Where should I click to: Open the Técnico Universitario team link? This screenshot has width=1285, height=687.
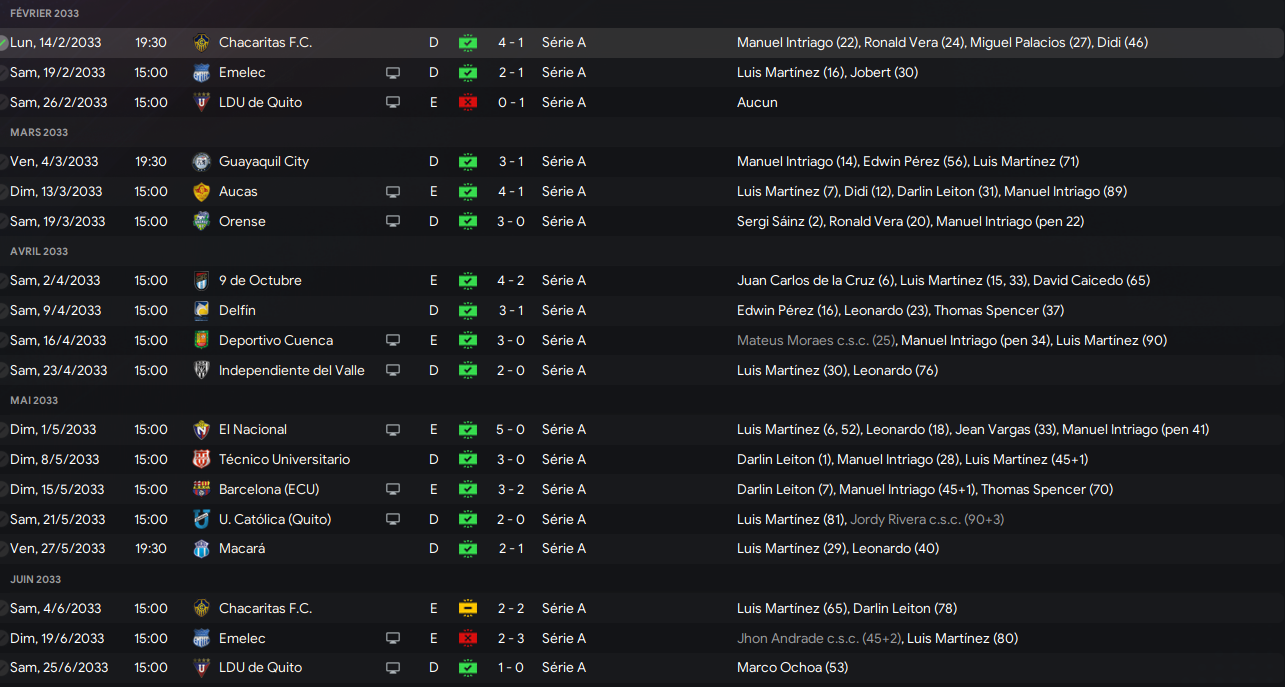point(284,460)
